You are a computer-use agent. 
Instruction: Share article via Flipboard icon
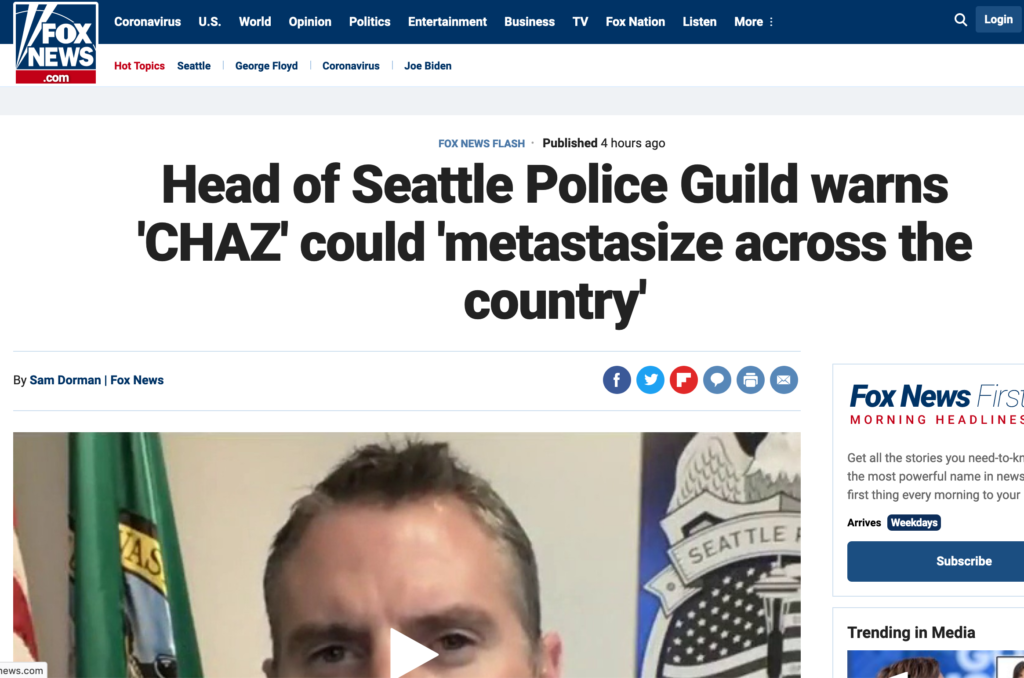pos(683,379)
